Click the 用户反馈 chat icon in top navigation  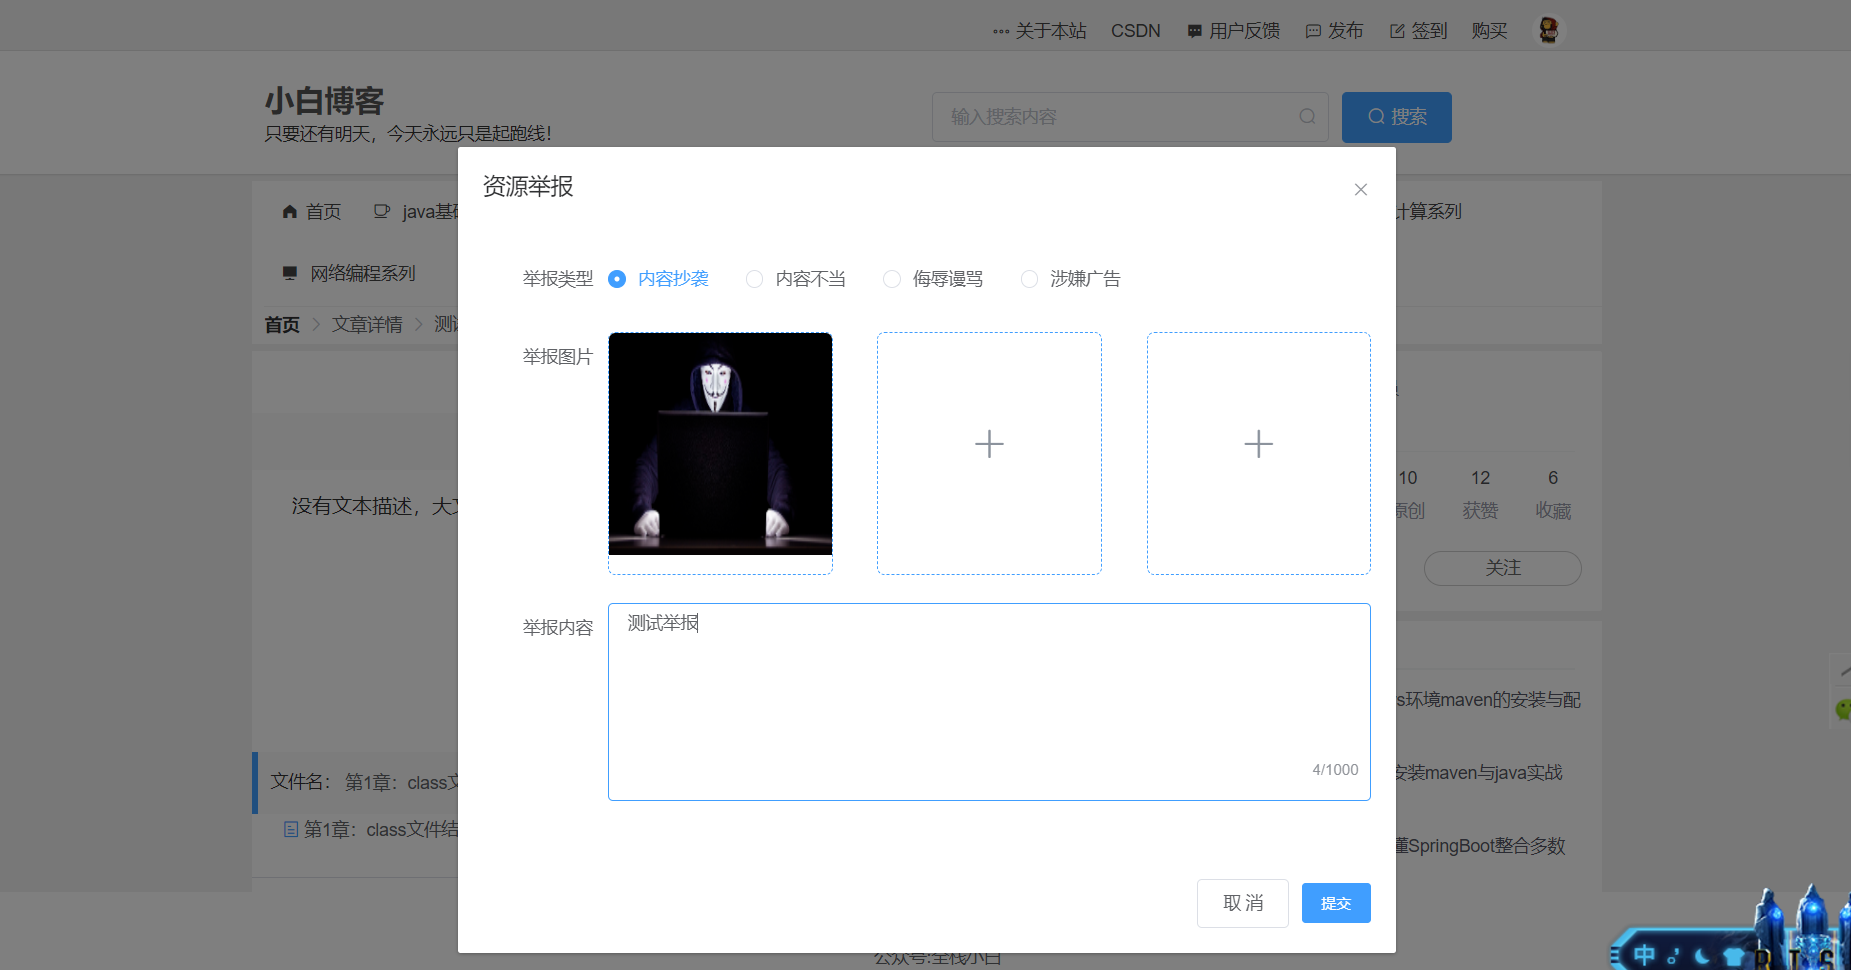pyautogui.click(x=1193, y=30)
